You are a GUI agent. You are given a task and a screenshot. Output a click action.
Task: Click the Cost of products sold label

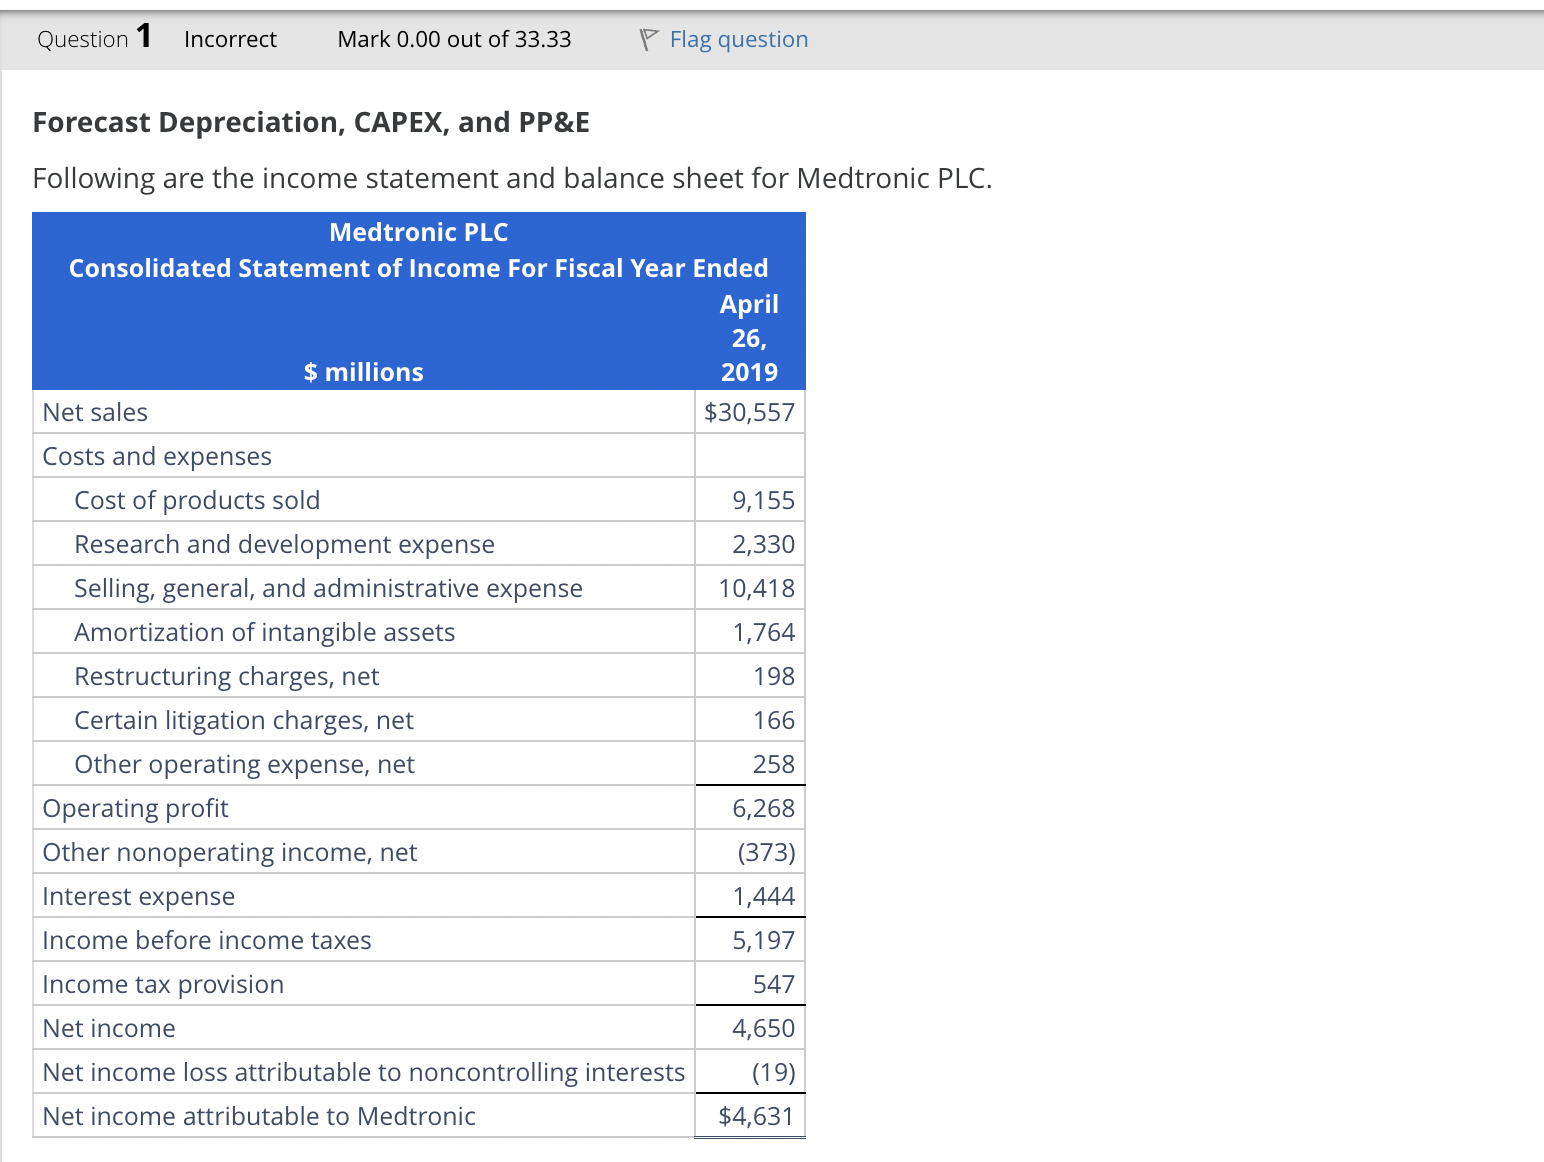tap(197, 500)
